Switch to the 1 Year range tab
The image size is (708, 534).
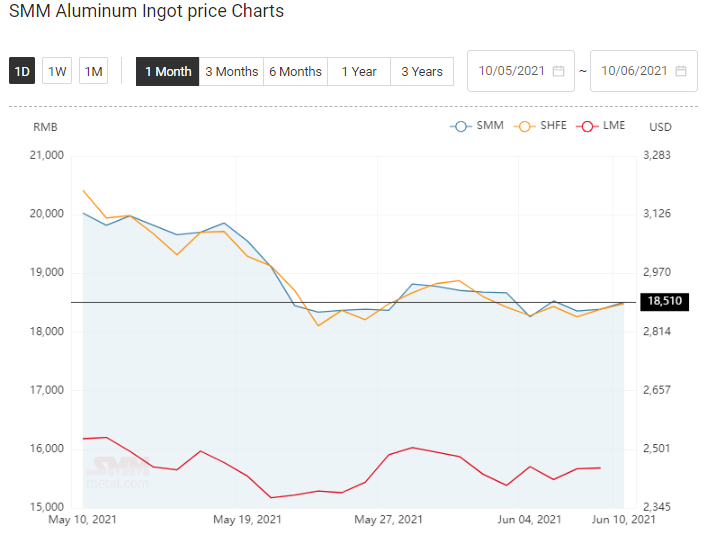pyautogui.click(x=359, y=71)
